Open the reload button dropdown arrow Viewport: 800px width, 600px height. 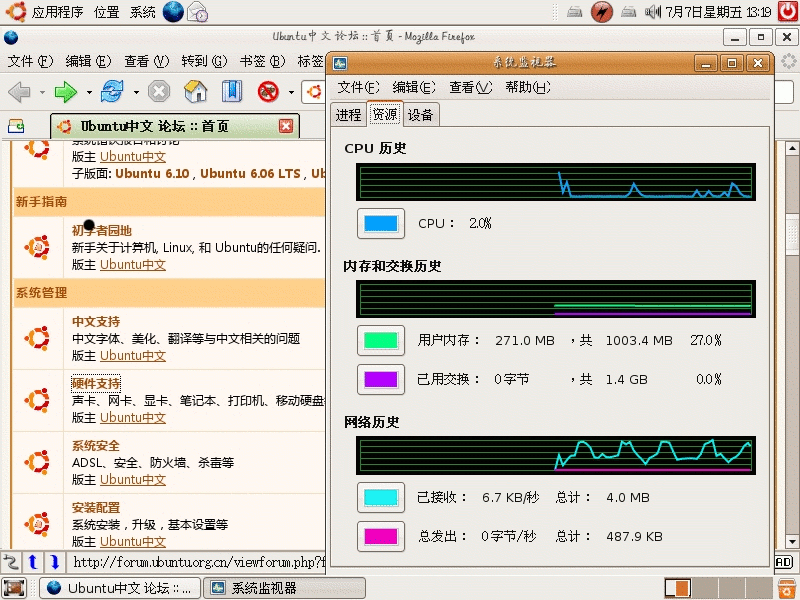tap(136, 93)
